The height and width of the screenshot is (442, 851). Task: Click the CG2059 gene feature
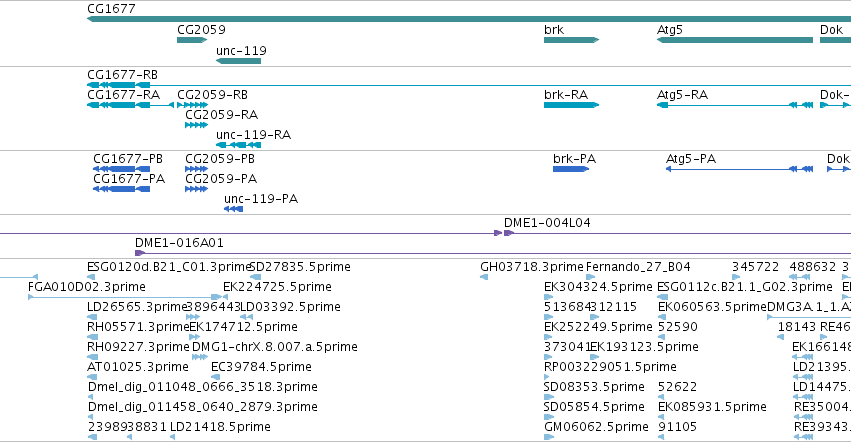192,40
